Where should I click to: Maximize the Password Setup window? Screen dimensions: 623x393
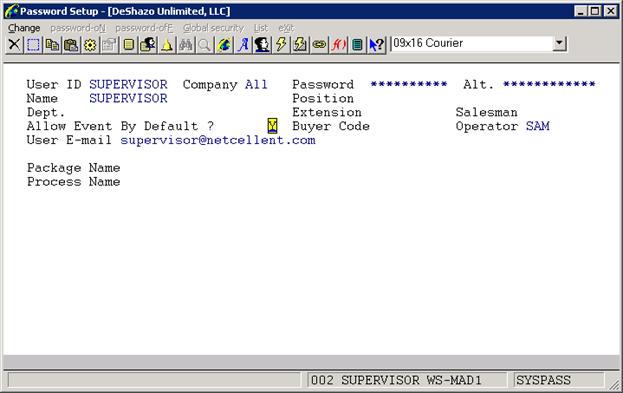[595, 11]
